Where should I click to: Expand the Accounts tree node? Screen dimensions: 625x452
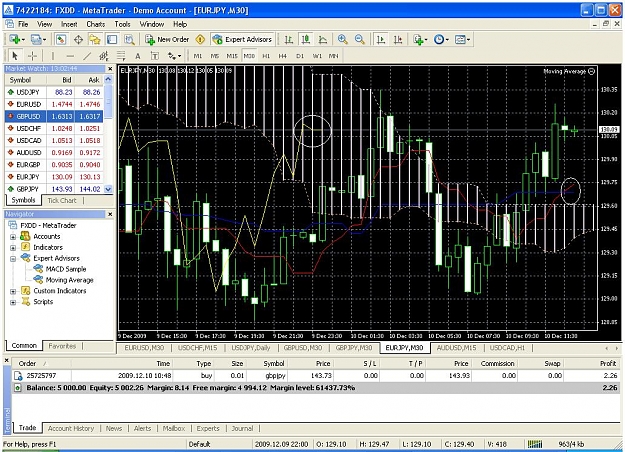(13, 236)
